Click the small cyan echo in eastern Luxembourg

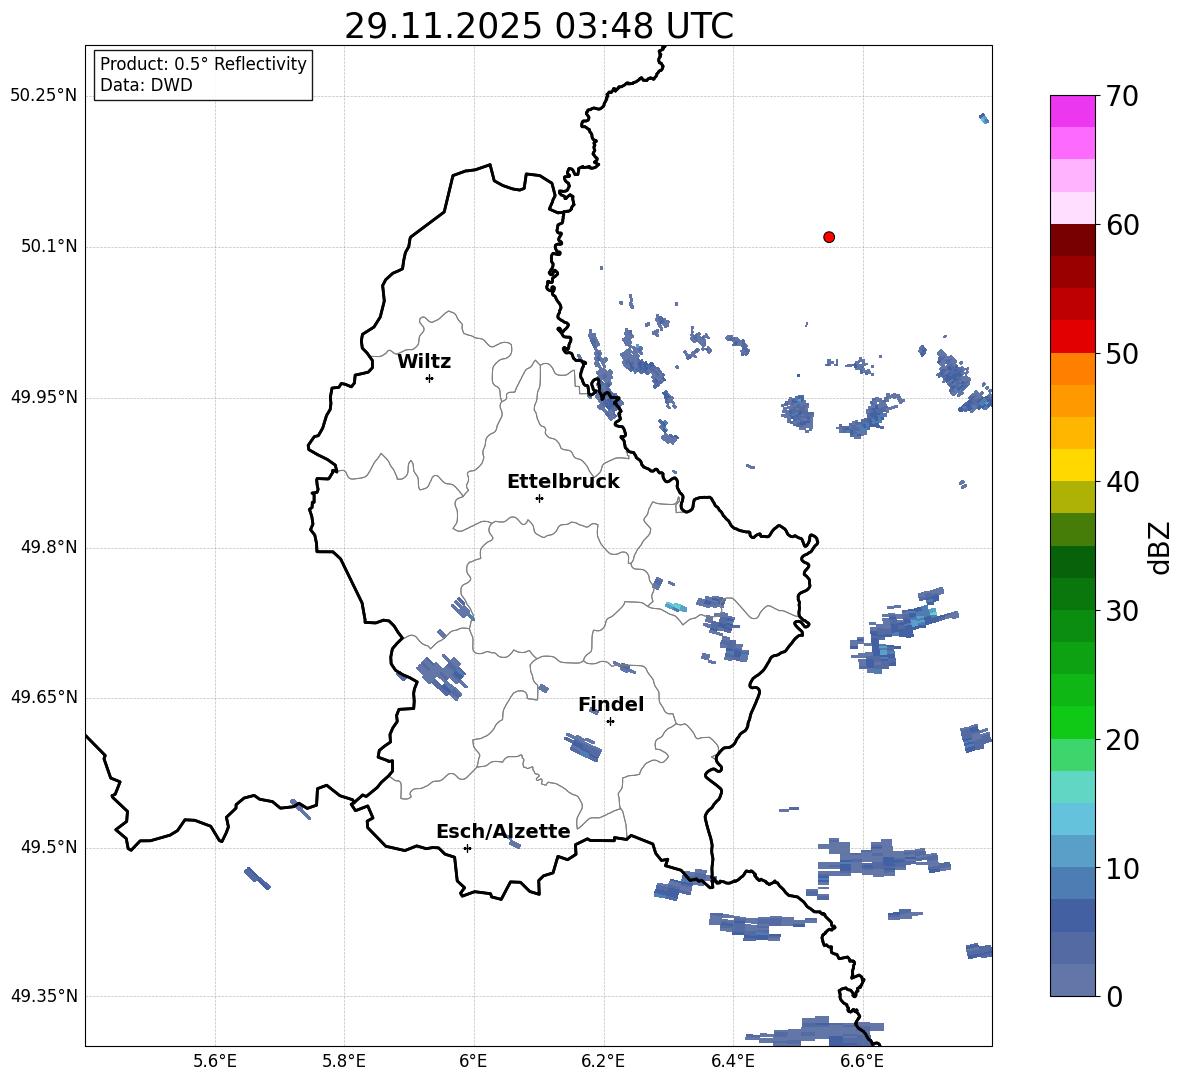point(676,606)
